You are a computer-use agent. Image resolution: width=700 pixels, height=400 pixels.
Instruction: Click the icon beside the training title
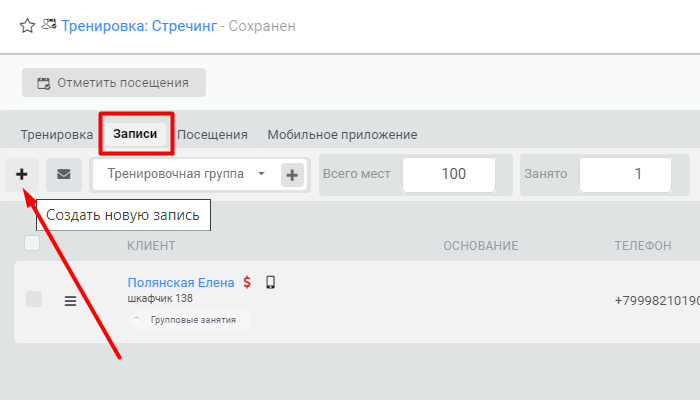pos(49,24)
